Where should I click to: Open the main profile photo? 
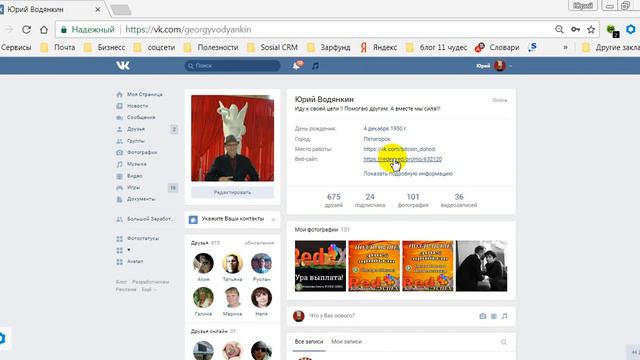[x=232, y=138]
